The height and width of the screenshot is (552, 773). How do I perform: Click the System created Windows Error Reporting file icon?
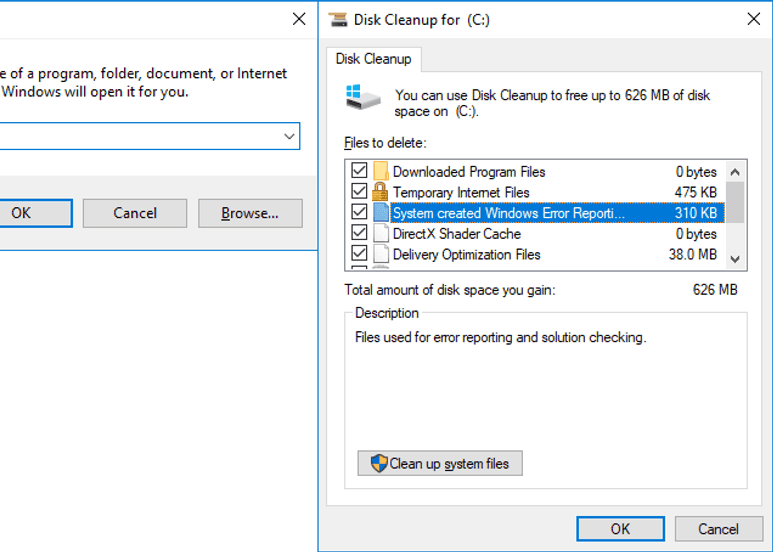(381, 212)
